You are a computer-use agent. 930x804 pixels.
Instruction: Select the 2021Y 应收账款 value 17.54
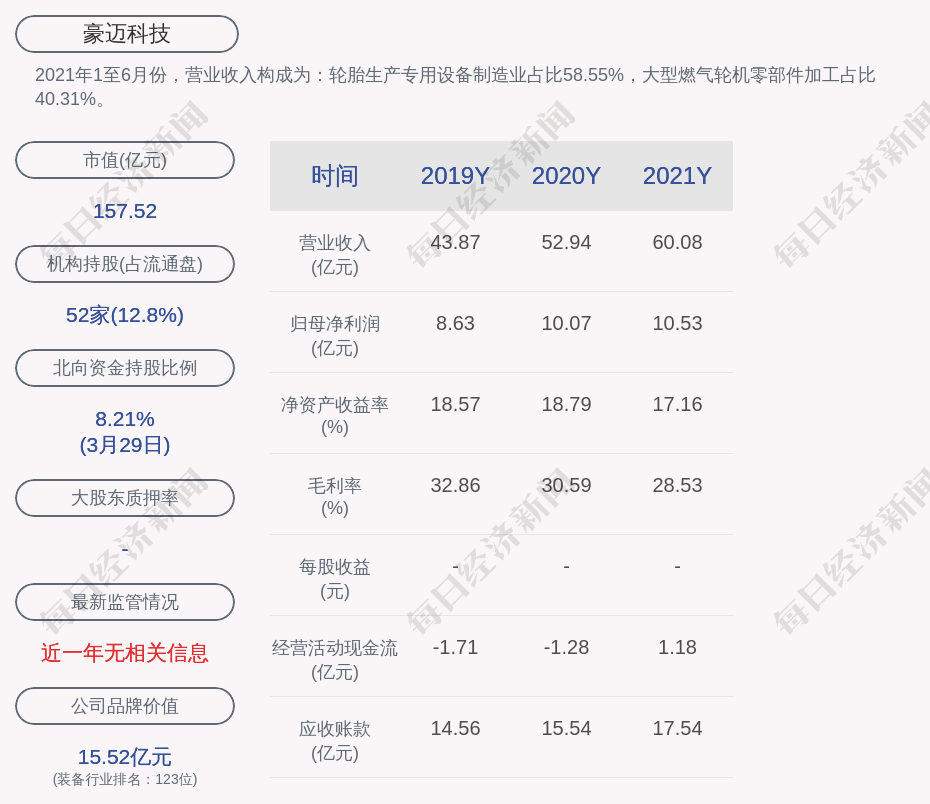click(x=677, y=729)
